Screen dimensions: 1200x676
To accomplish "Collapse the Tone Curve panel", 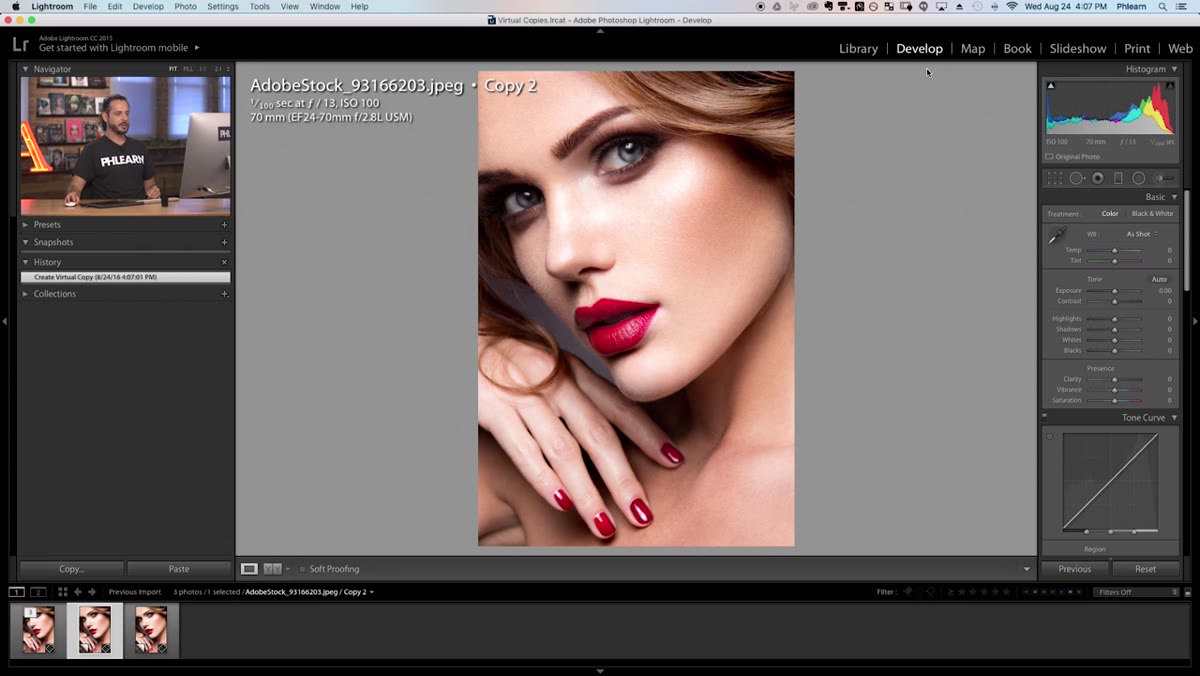I will [x=1174, y=418].
